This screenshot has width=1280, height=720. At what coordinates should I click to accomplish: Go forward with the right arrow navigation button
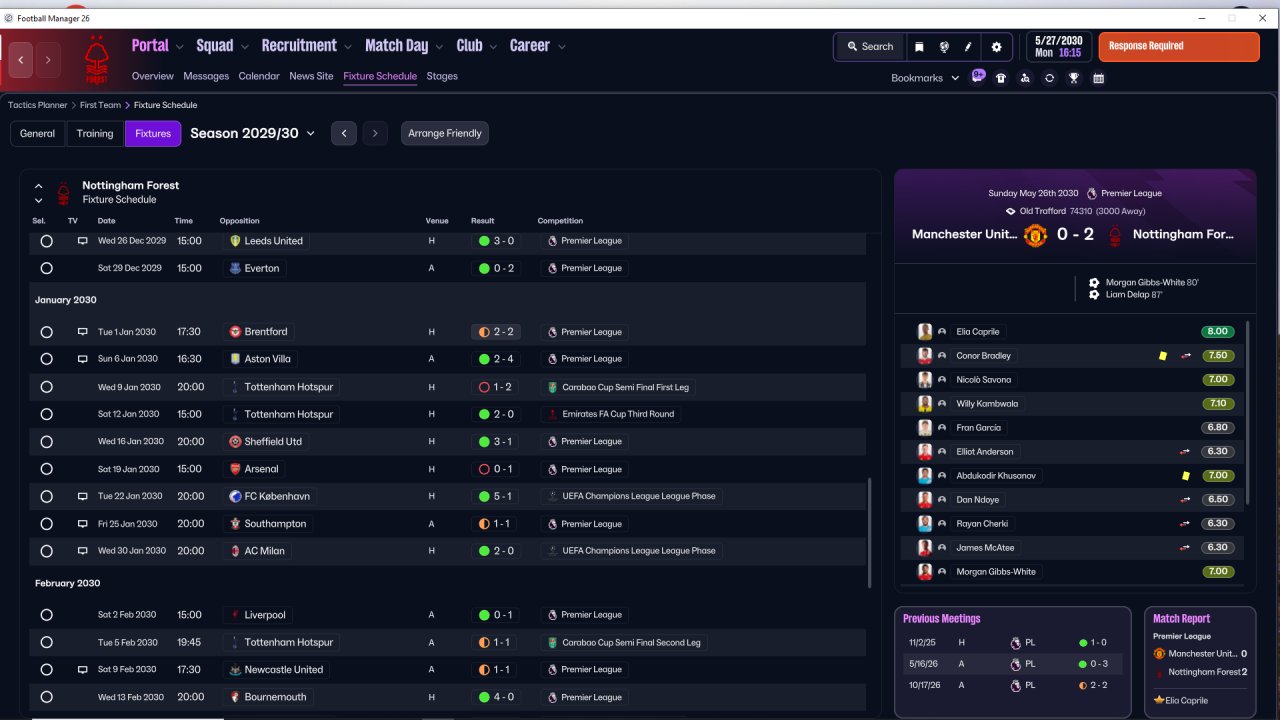(x=47, y=60)
